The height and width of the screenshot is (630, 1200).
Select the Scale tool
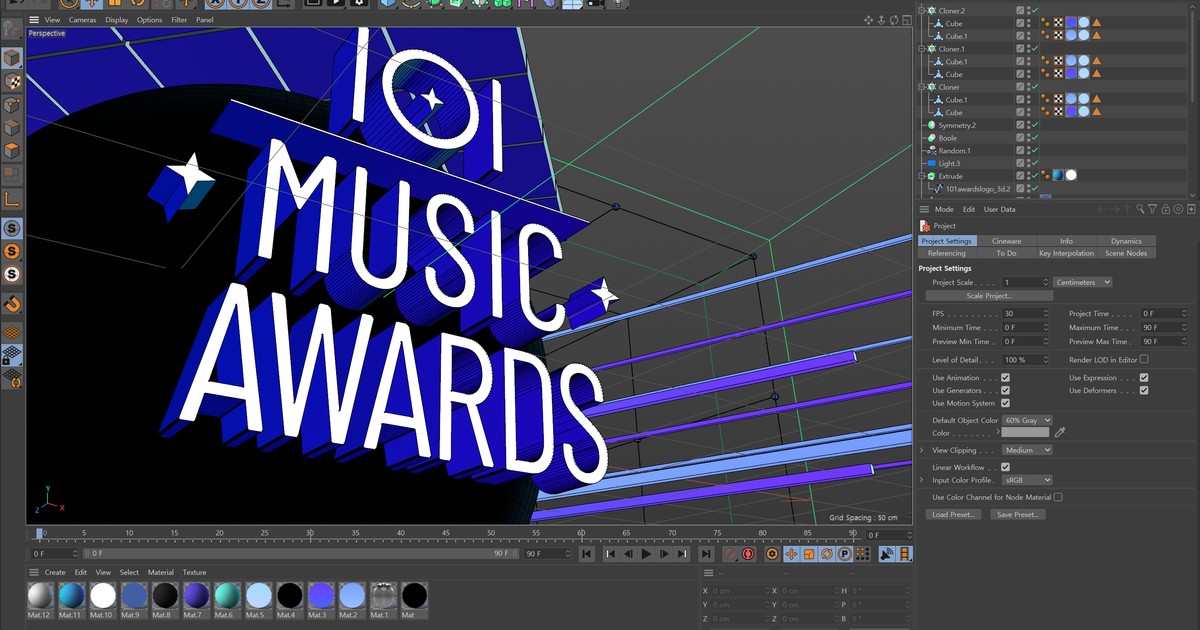pos(113,5)
